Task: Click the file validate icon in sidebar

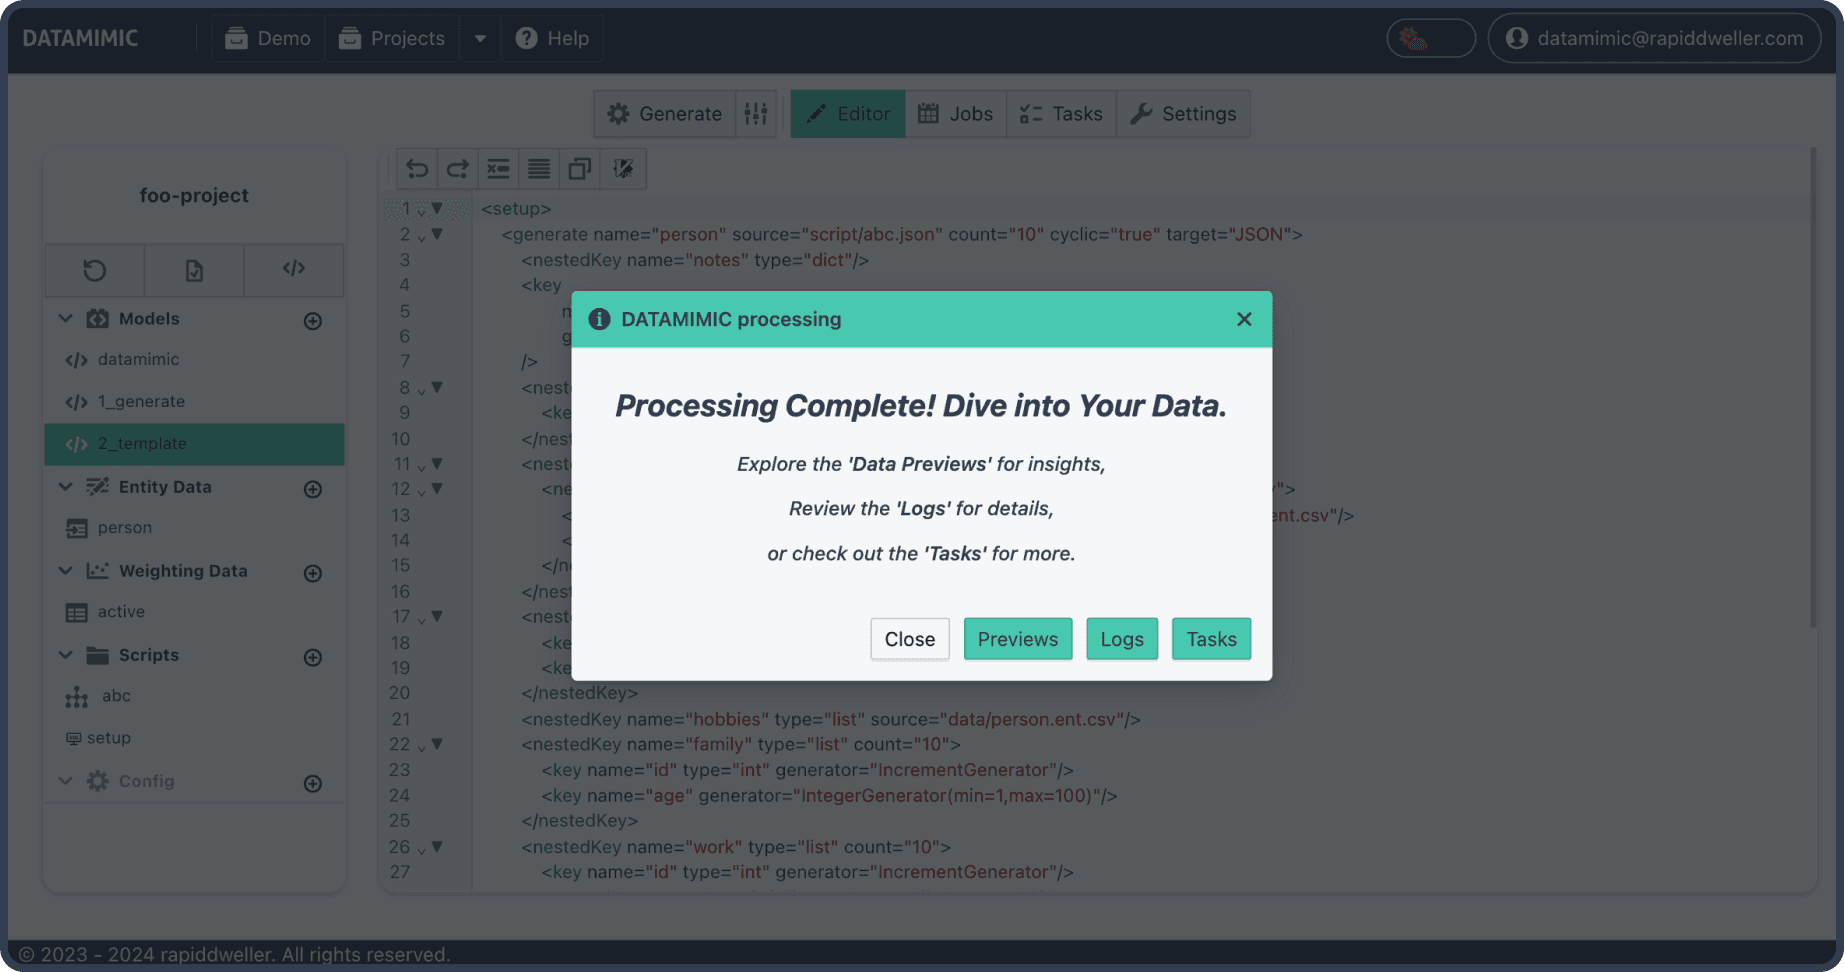Action: pos(194,270)
